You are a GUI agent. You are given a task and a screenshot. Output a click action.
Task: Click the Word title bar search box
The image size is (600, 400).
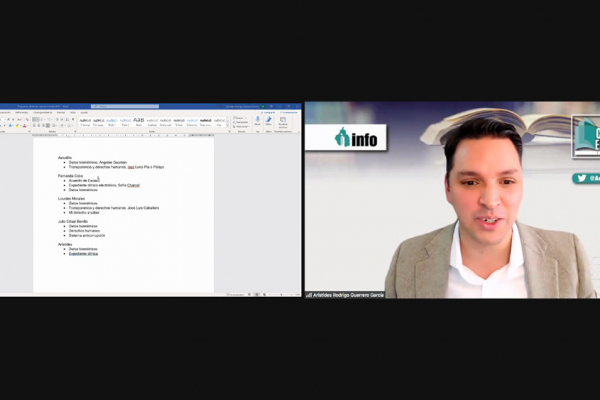click(125, 106)
